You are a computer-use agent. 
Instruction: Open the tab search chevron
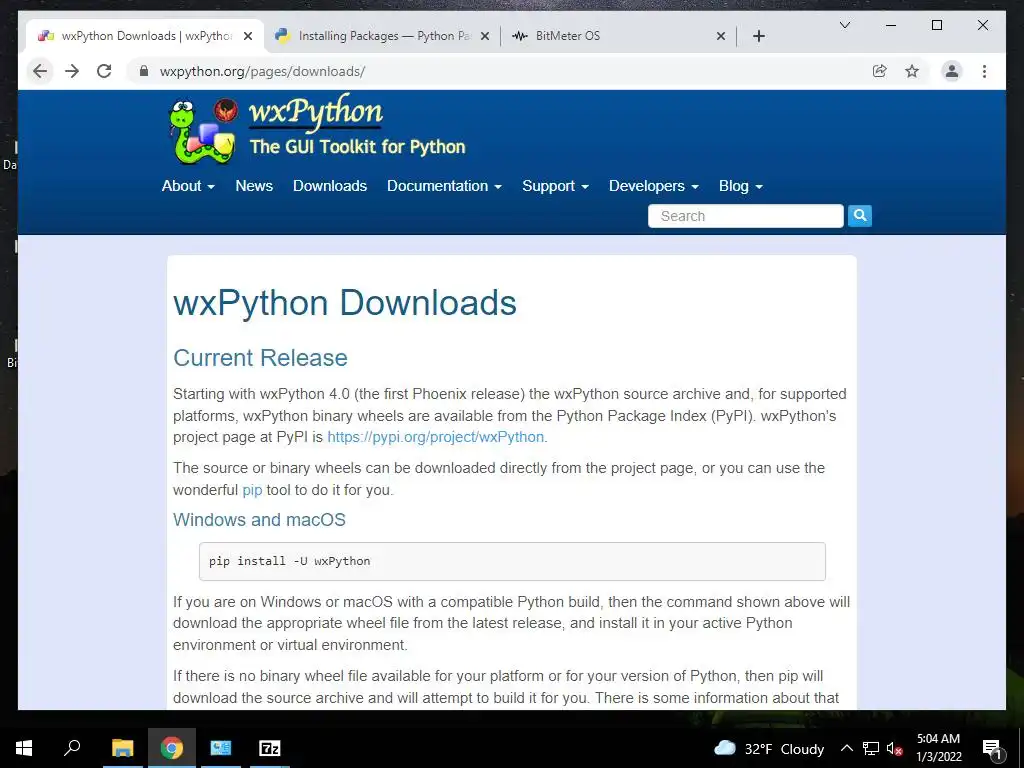[844, 25]
